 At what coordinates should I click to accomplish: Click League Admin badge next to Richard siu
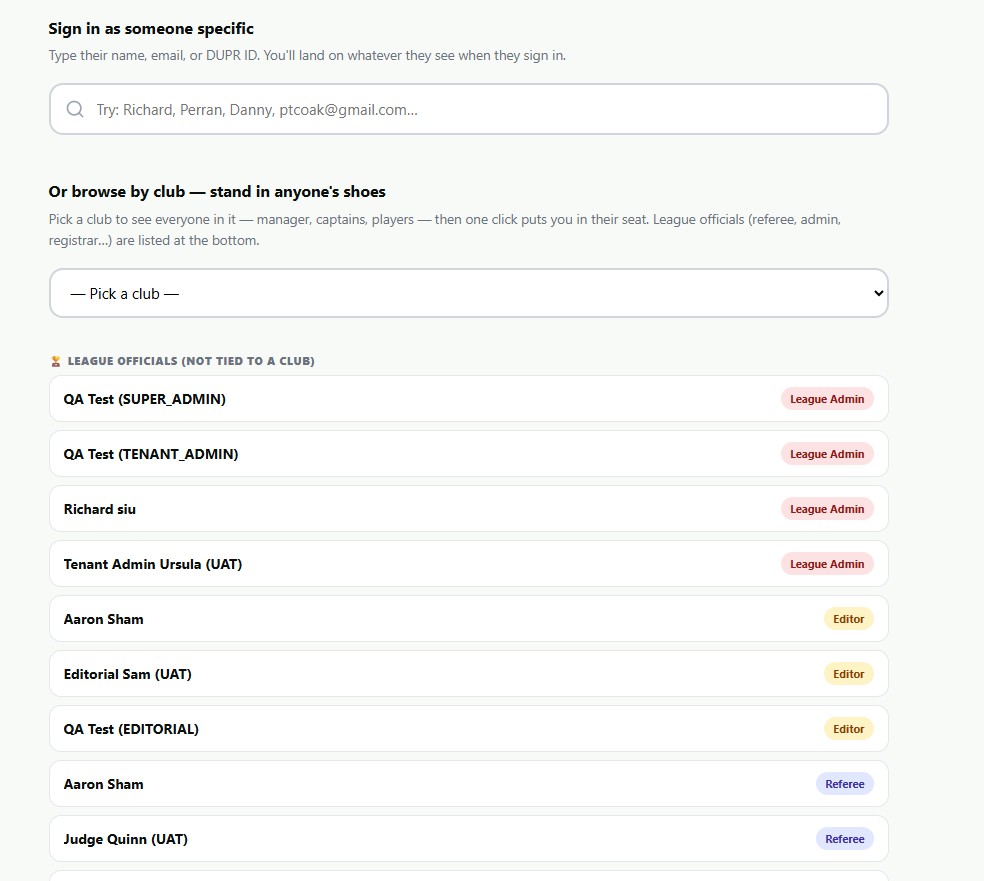pos(826,509)
